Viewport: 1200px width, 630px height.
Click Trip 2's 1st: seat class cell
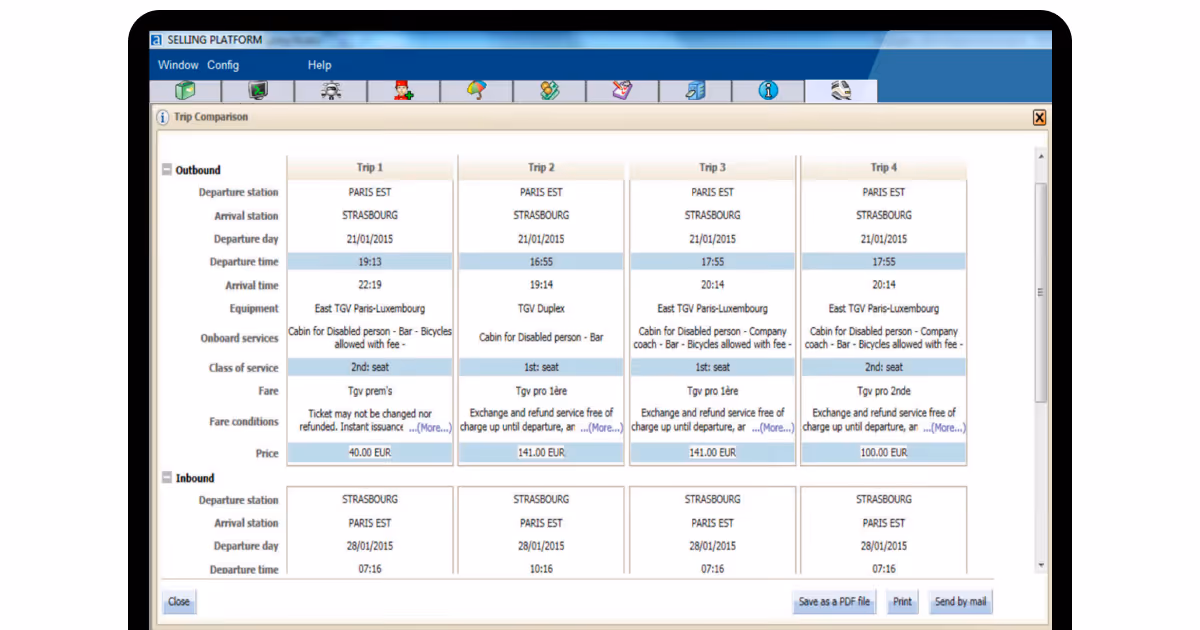pos(541,367)
